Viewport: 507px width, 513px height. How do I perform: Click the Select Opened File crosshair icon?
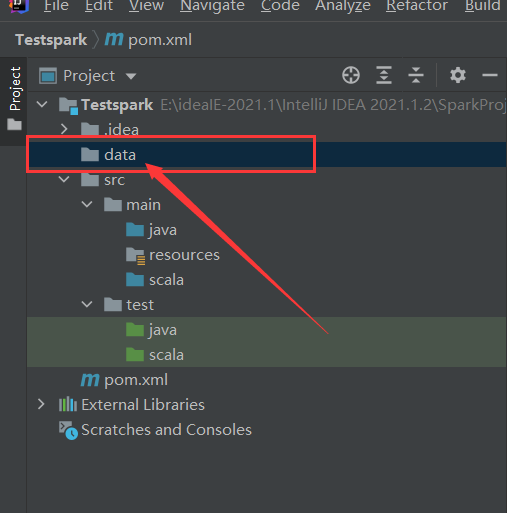351,75
